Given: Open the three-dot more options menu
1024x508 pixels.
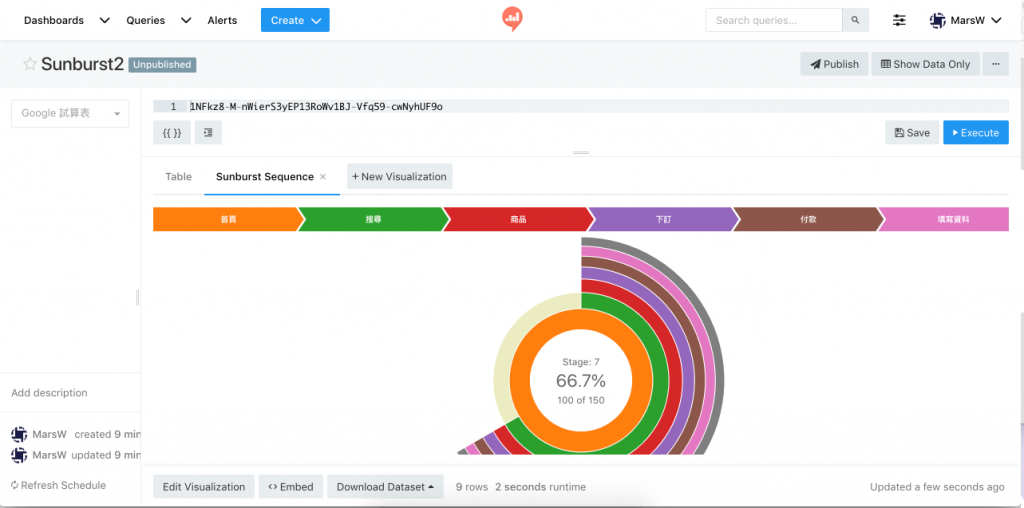Looking at the screenshot, I should [995, 64].
